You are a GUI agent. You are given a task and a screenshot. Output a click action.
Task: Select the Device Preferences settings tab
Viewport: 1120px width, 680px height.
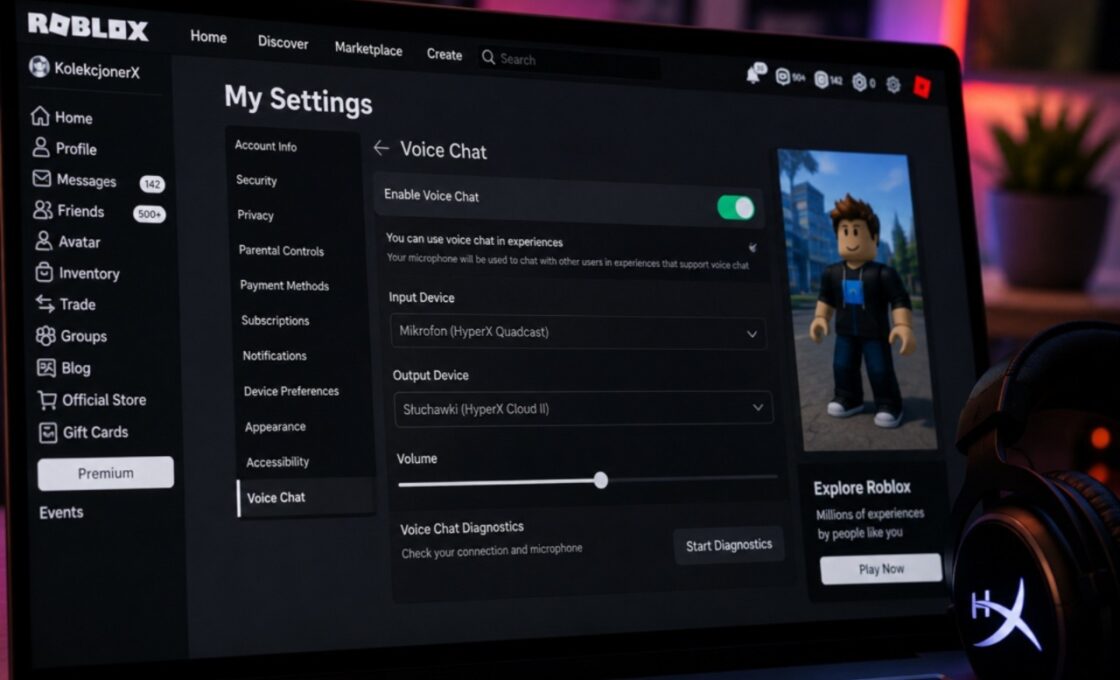(291, 391)
